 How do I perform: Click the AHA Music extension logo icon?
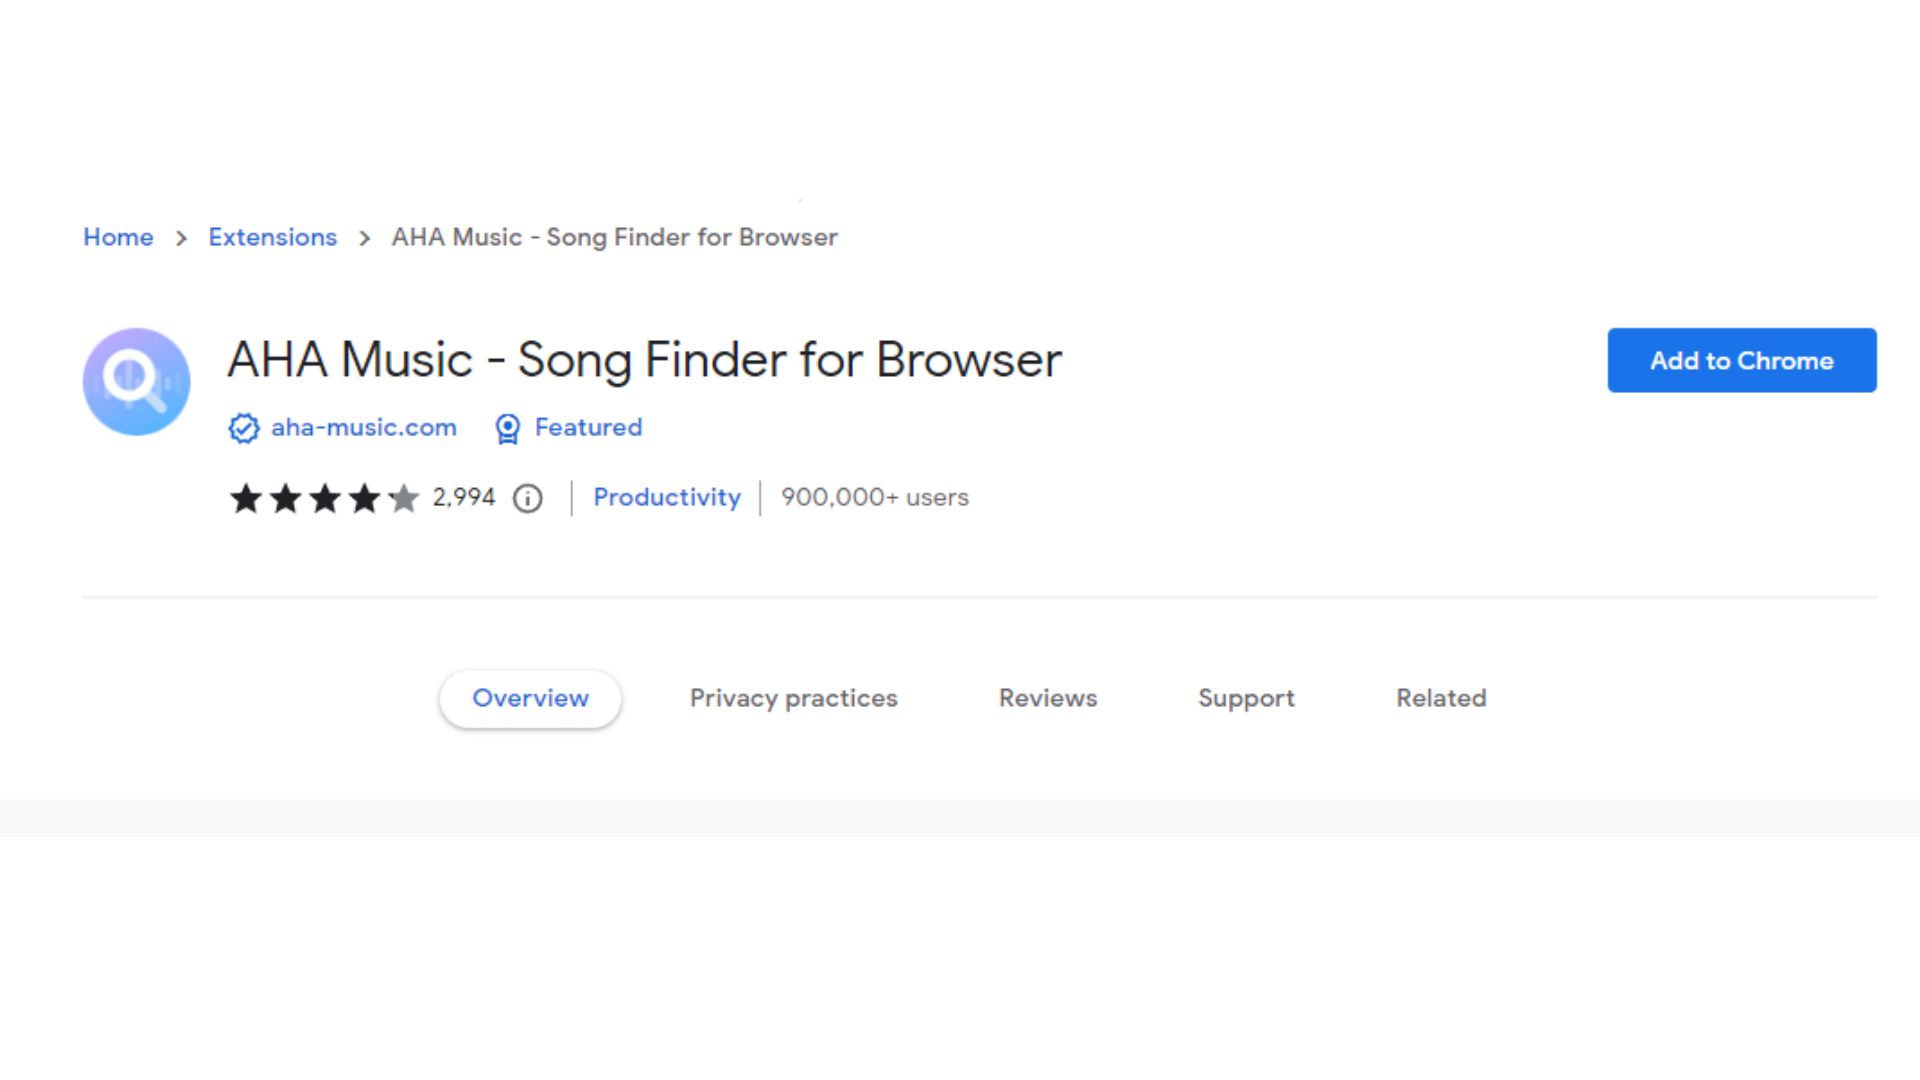[136, 381]
